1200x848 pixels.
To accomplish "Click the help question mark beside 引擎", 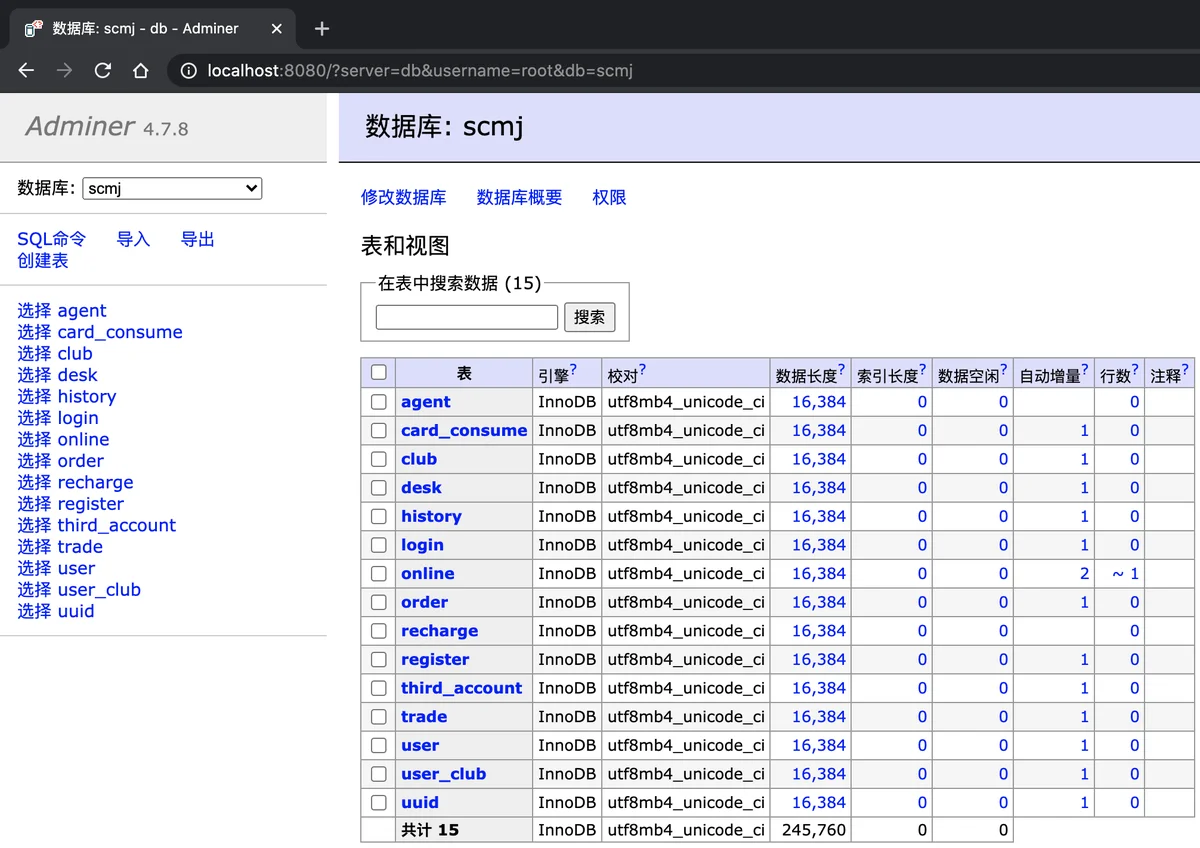I will [573, 369].
